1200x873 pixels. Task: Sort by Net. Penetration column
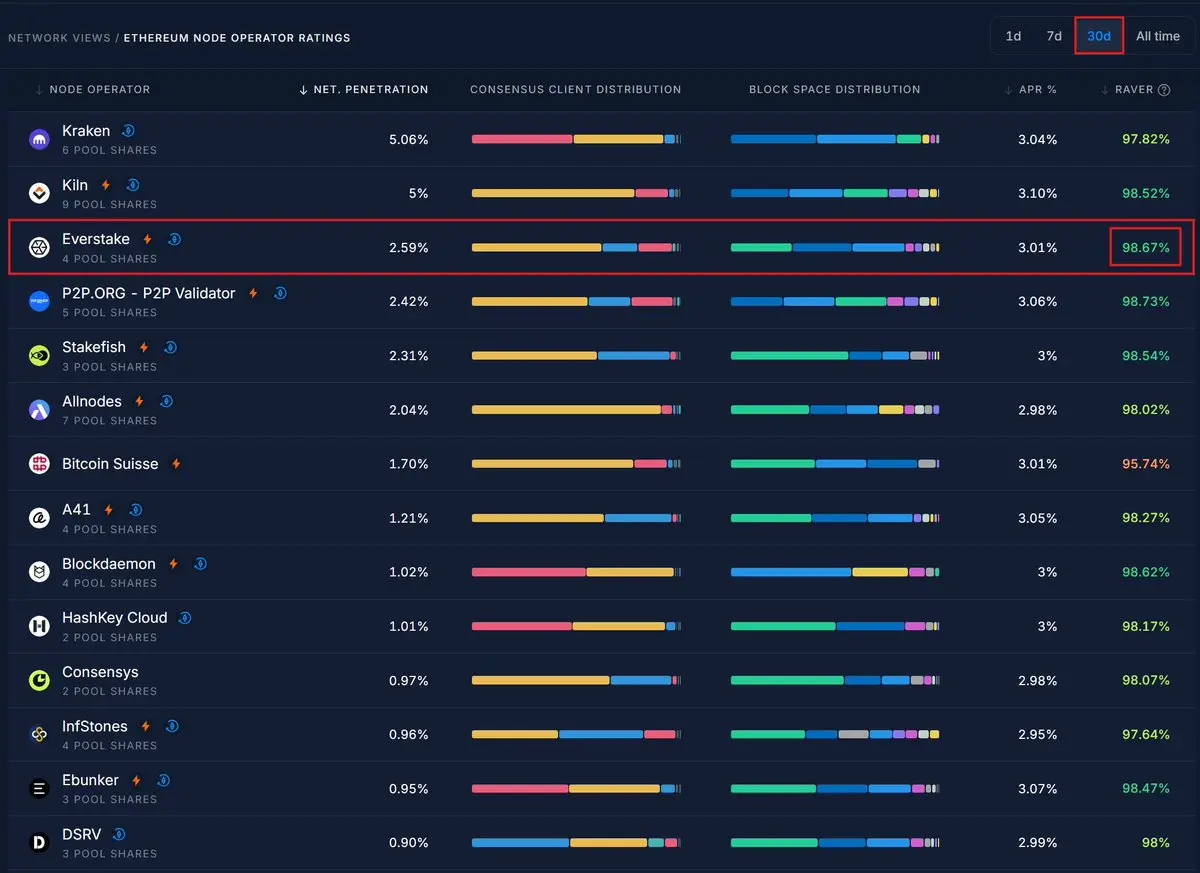click(x=364, y=89)
